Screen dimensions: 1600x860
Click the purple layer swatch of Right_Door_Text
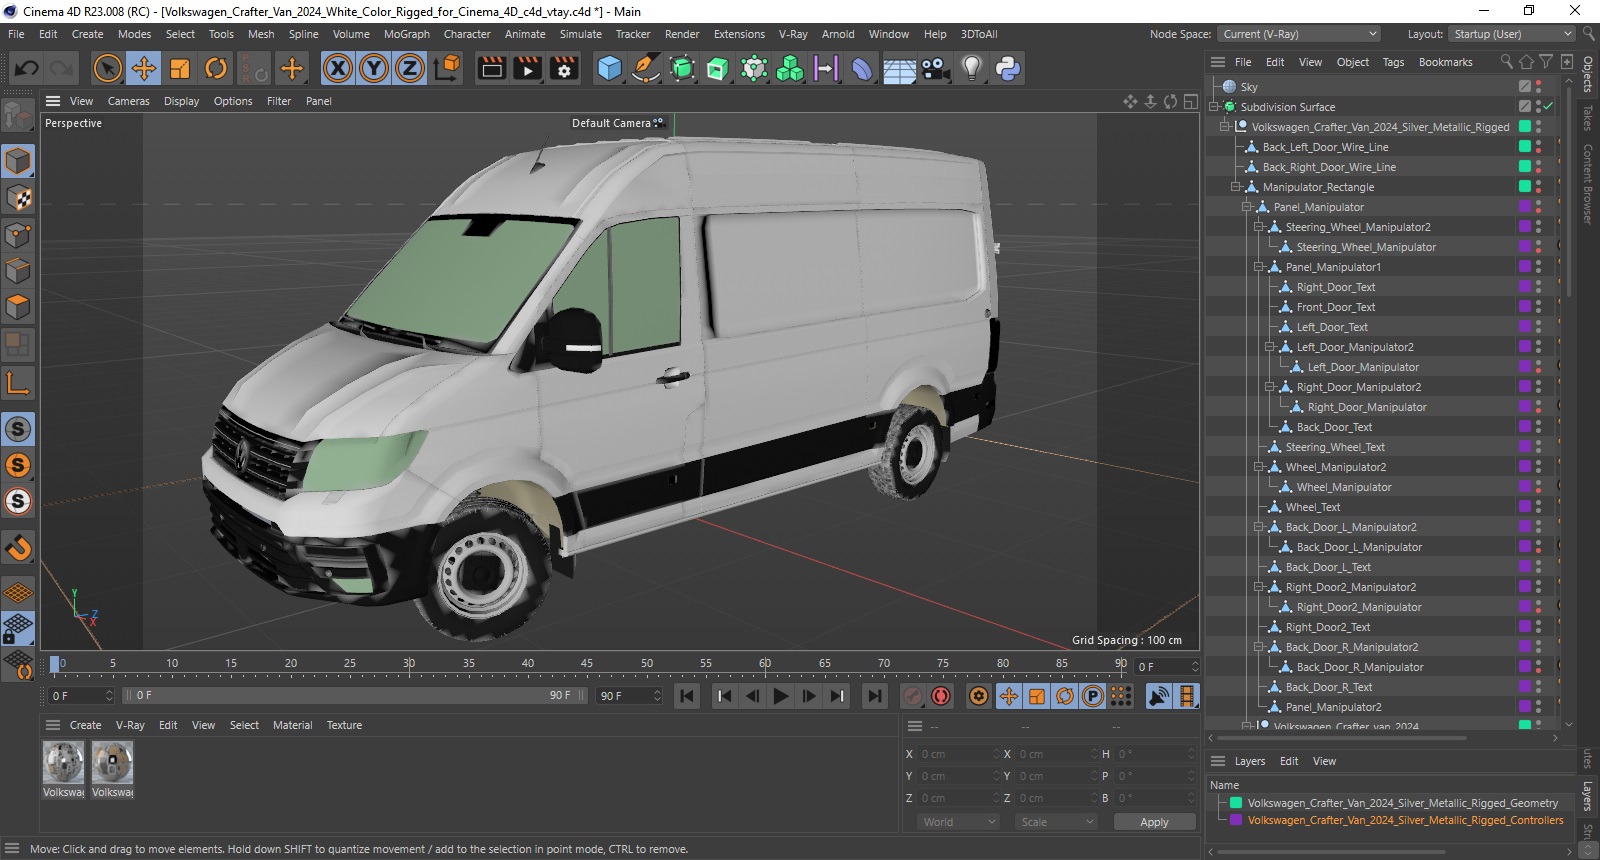click(x=1525, y=286)
